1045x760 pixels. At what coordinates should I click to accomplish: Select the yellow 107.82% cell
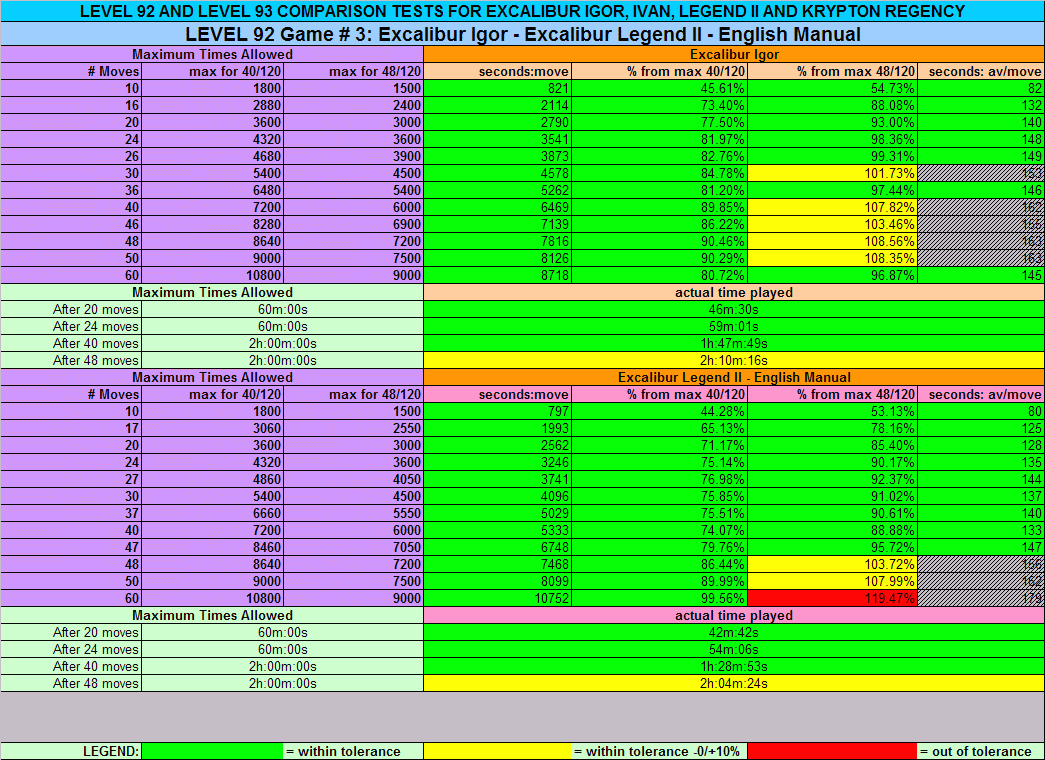(x=832, y=207)
